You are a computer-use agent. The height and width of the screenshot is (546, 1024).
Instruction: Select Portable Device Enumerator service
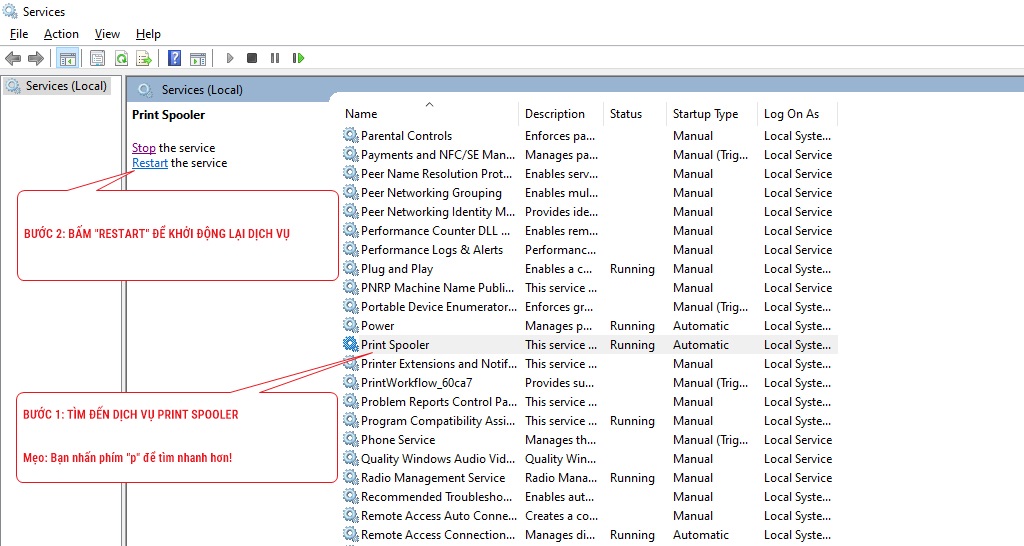point(589,306)
